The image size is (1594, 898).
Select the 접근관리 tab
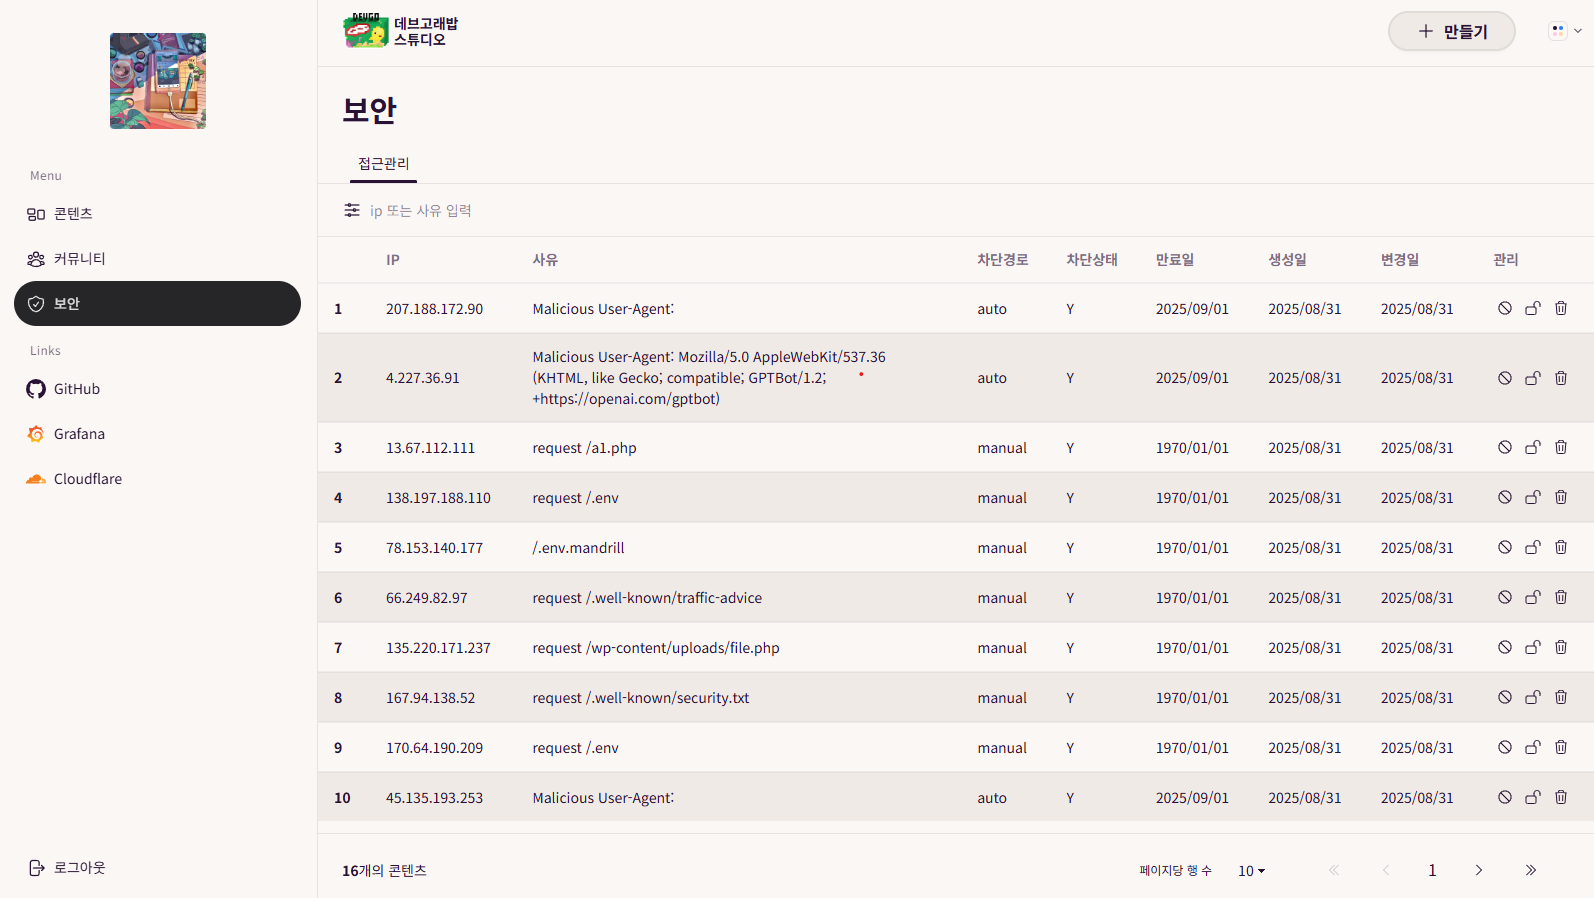click(383, 164)
